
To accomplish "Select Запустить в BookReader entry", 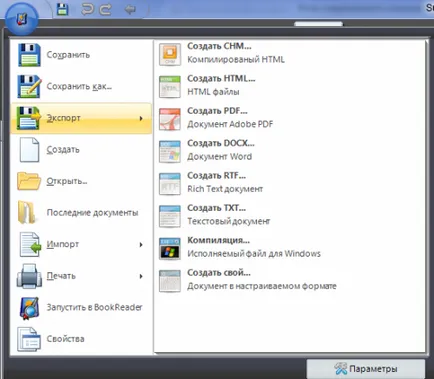I will 81,307.
